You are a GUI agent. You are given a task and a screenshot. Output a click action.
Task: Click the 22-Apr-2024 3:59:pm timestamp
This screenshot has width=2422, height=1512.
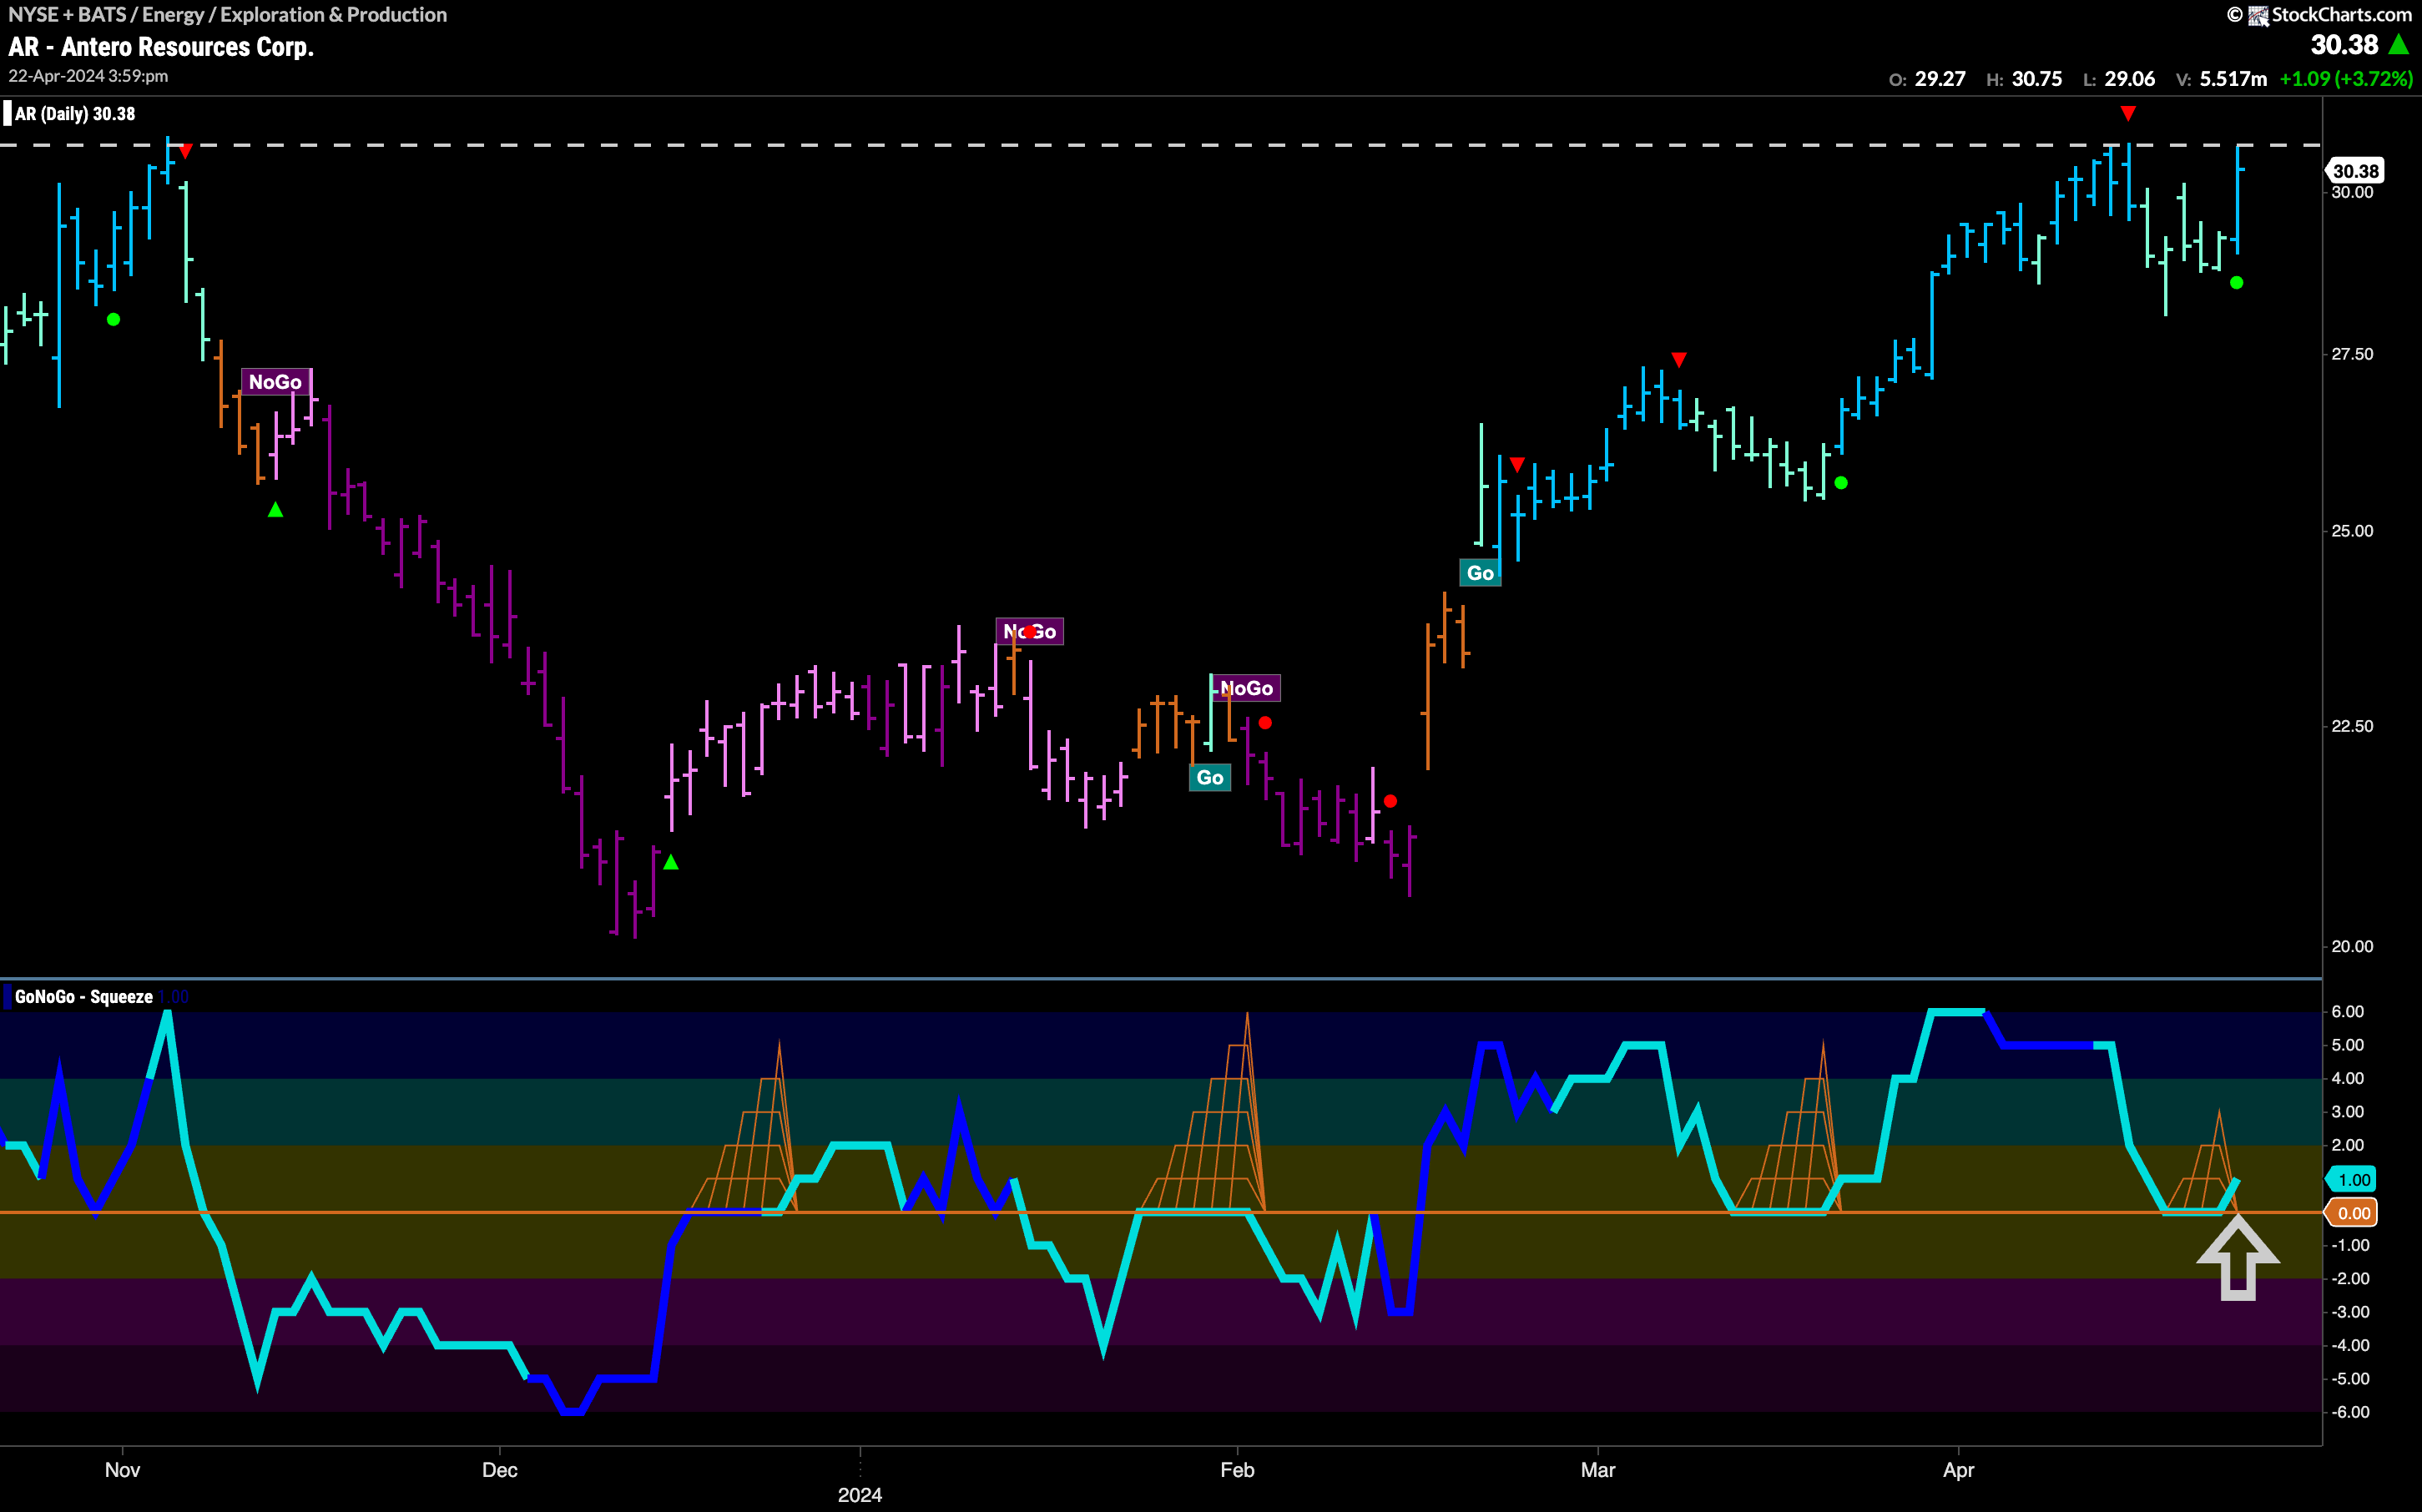(88, 76)
